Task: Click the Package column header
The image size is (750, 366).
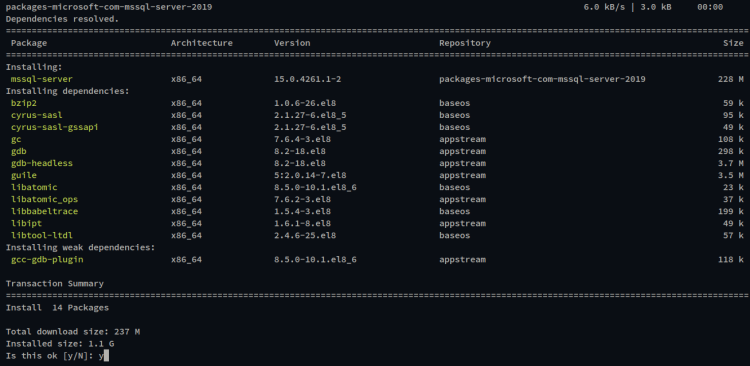Action: (29, 43)
